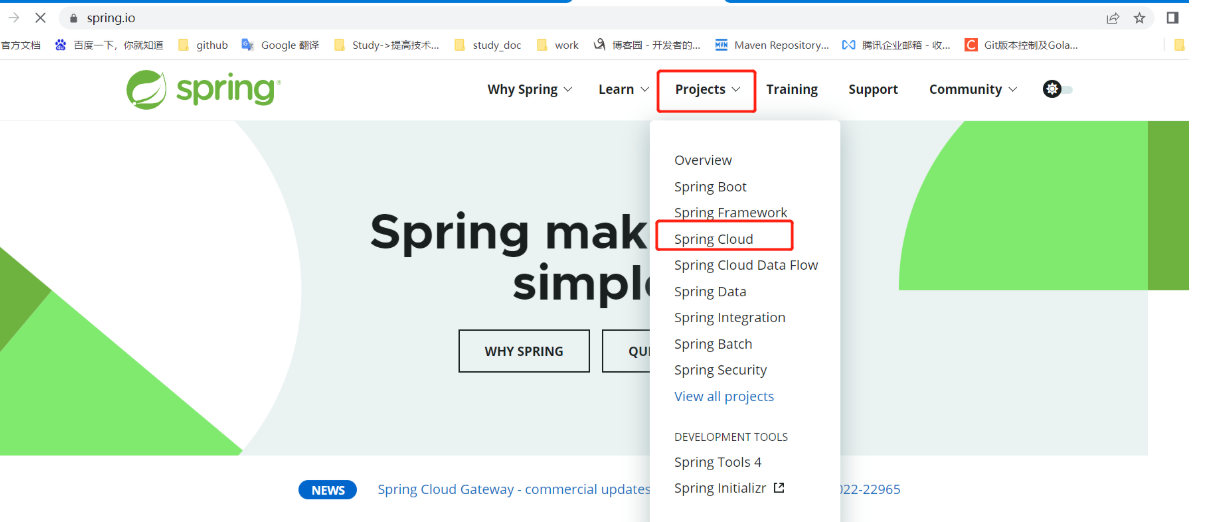Click the WHY SPRING button
This screenshot has height=522, width=1208.
click(524, 351)
